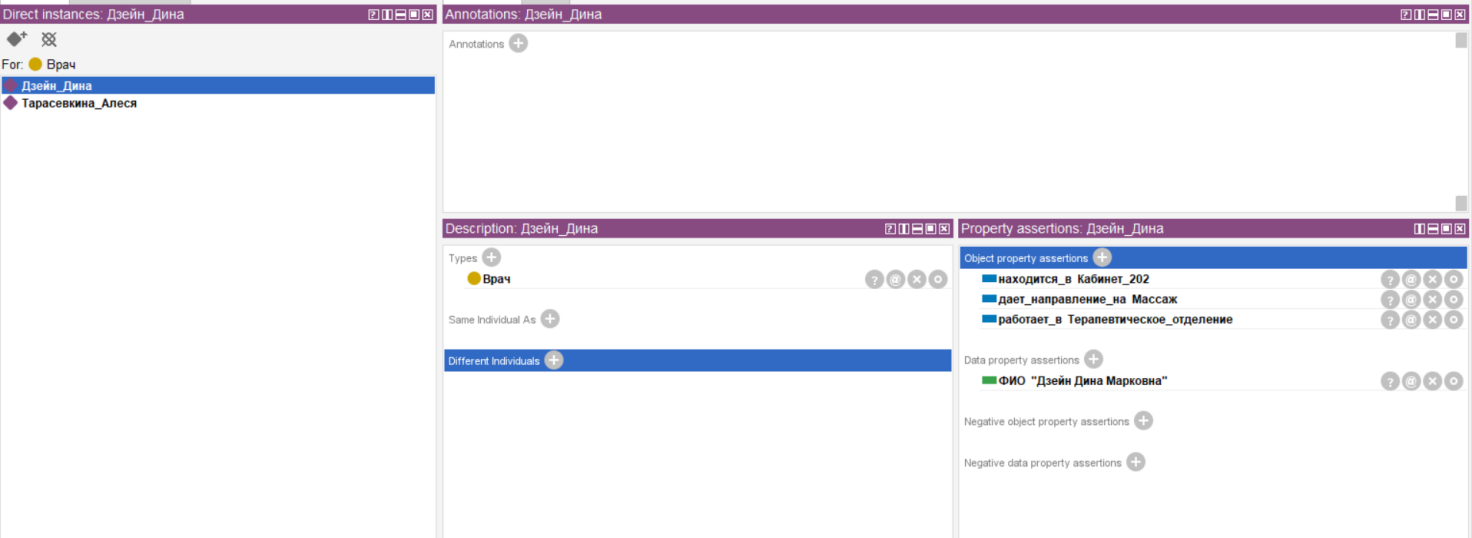The width and height of the screenshot is (1472, 538).
Task: Explain the работает_в Терапевтическое_отделение assertion
Action: pyautogui.click(x=1390, y=320)
